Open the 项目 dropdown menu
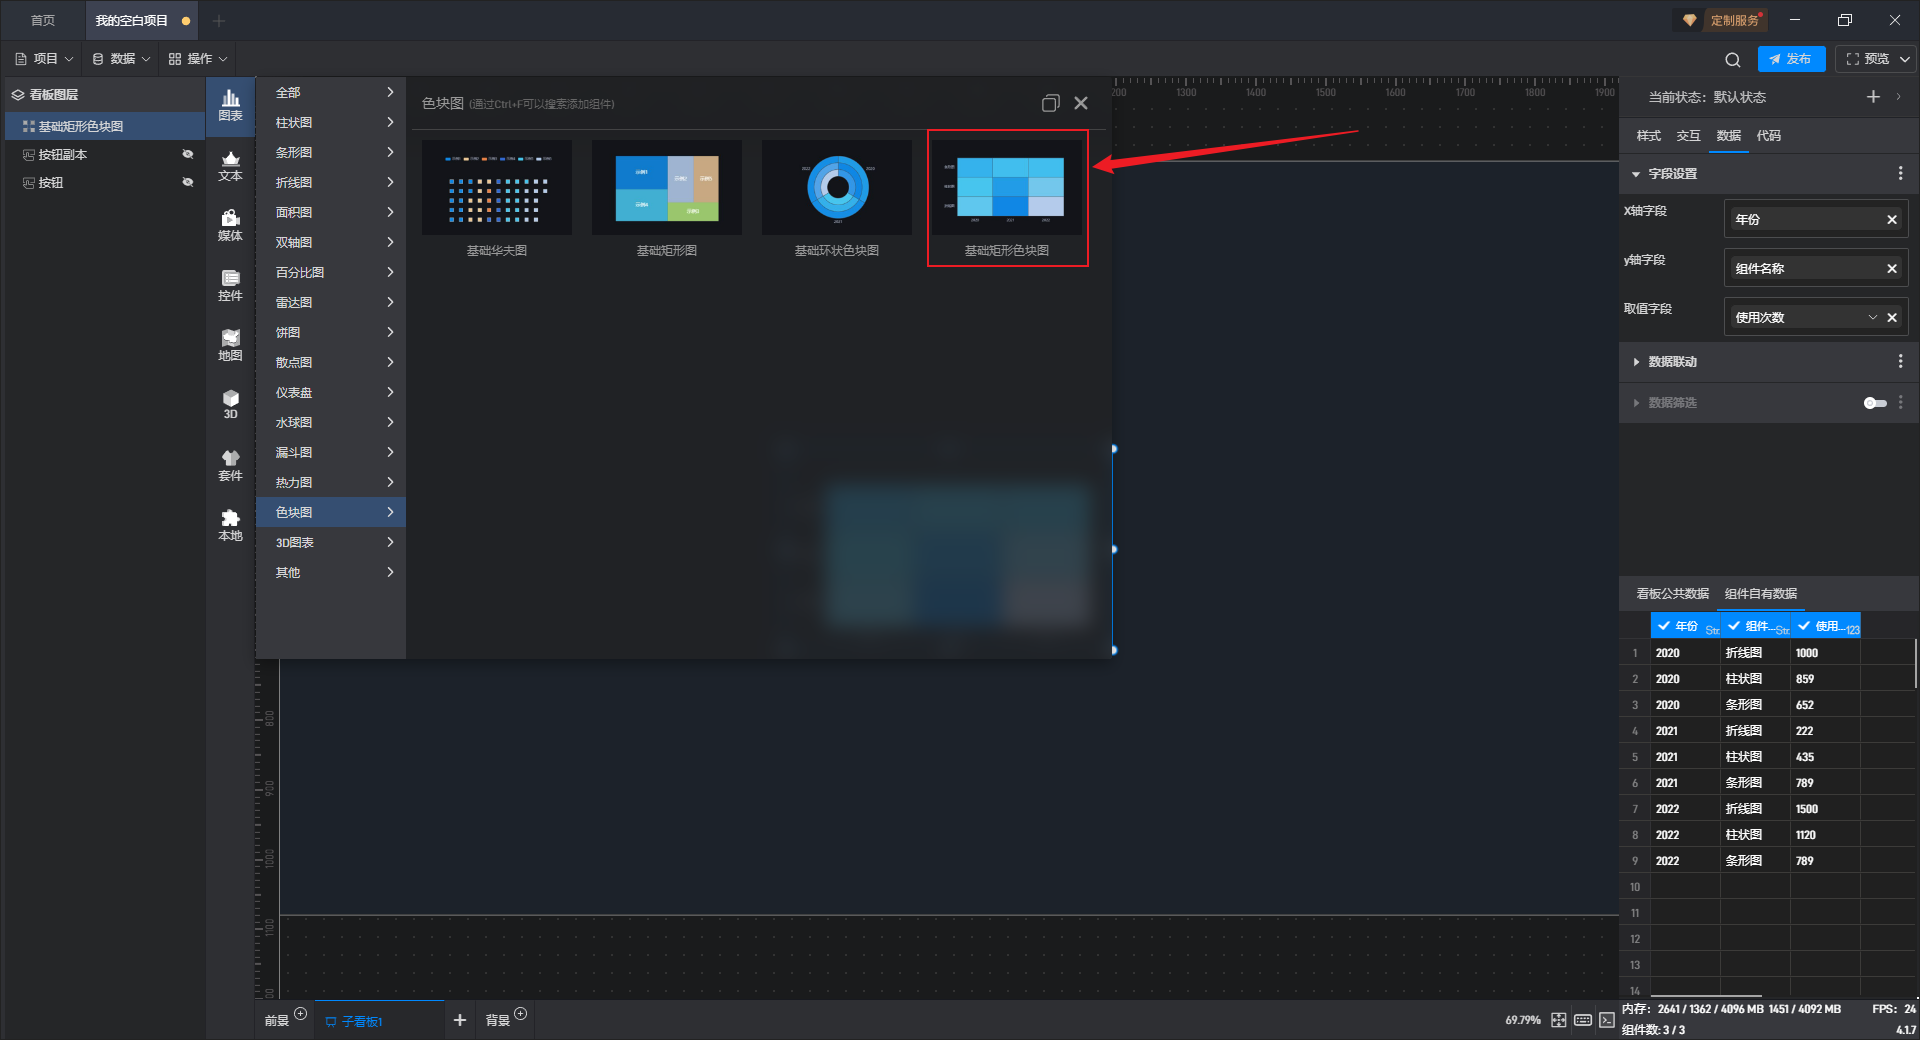1920x1040 pixels. [x=44, y=59]
